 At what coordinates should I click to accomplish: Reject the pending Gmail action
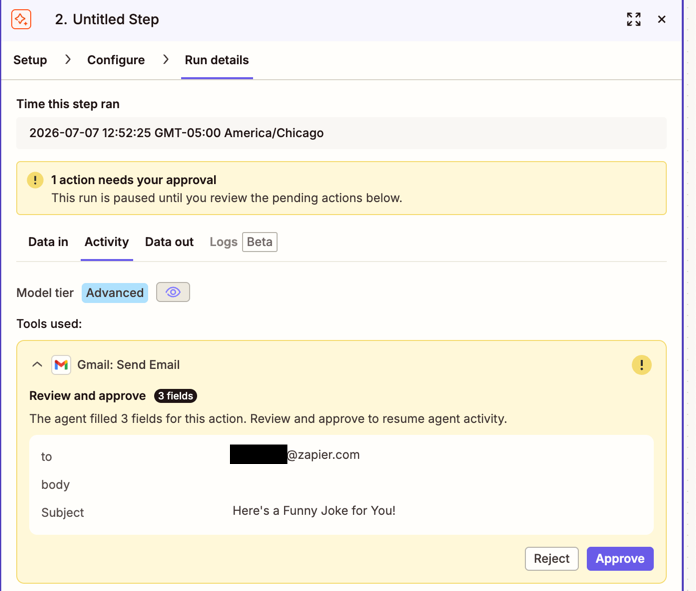(551, 559)
